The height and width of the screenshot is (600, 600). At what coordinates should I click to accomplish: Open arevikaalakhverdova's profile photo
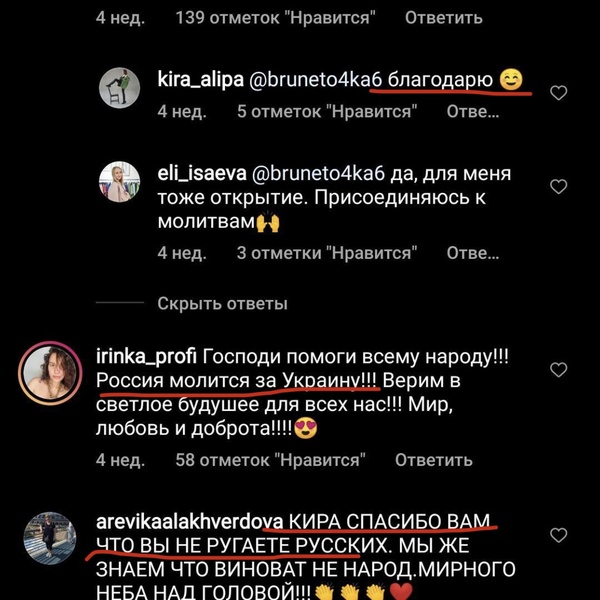pyautogui.click(x=50, y=538)
